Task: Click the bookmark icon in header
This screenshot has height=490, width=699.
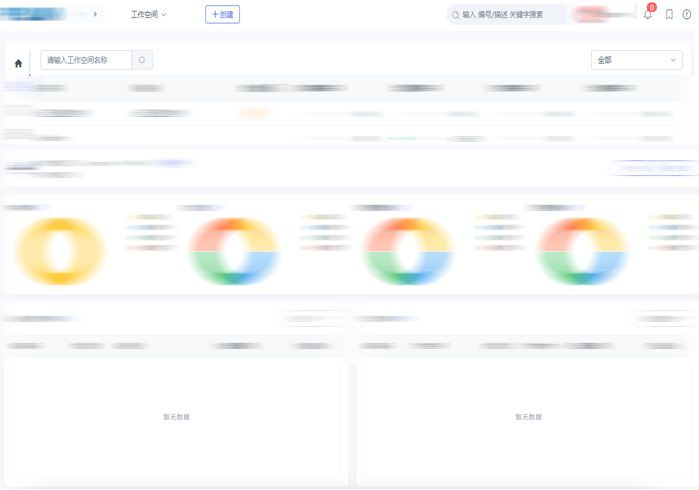Action: (669, 15)
